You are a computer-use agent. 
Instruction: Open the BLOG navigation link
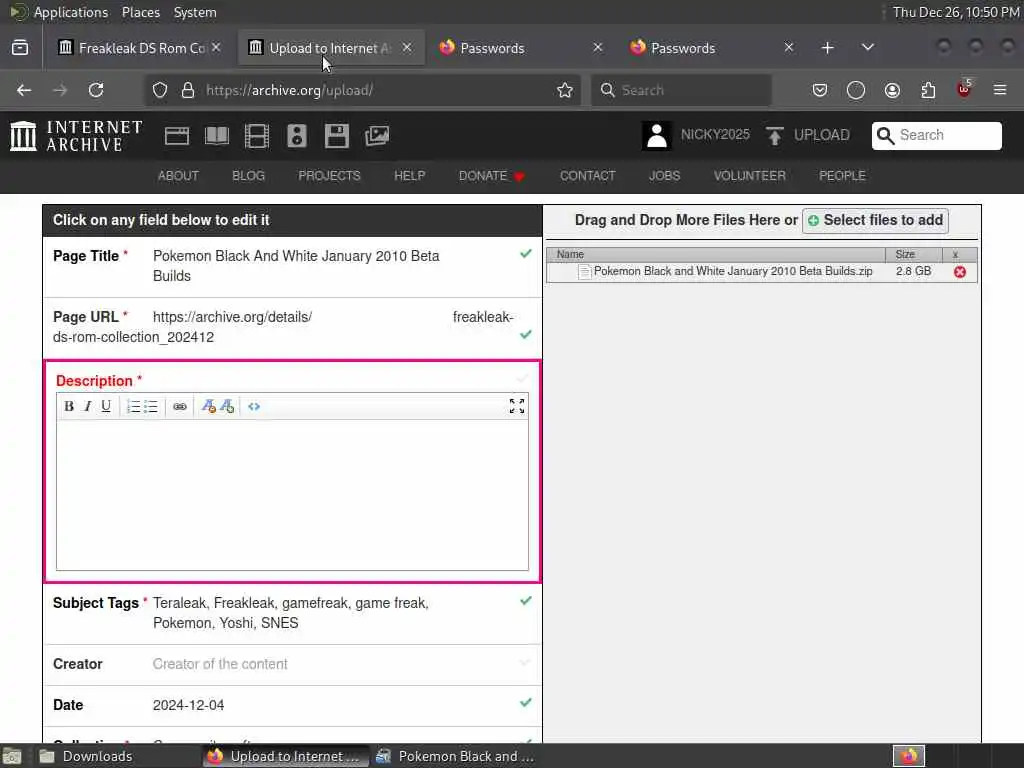click(x=248, y=176)
